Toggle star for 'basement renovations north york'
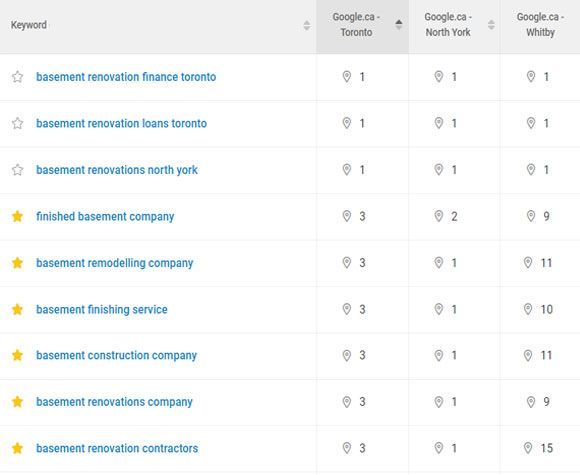Image resolution: width=580 pixels, height=475 pixels. click(17, 170)
